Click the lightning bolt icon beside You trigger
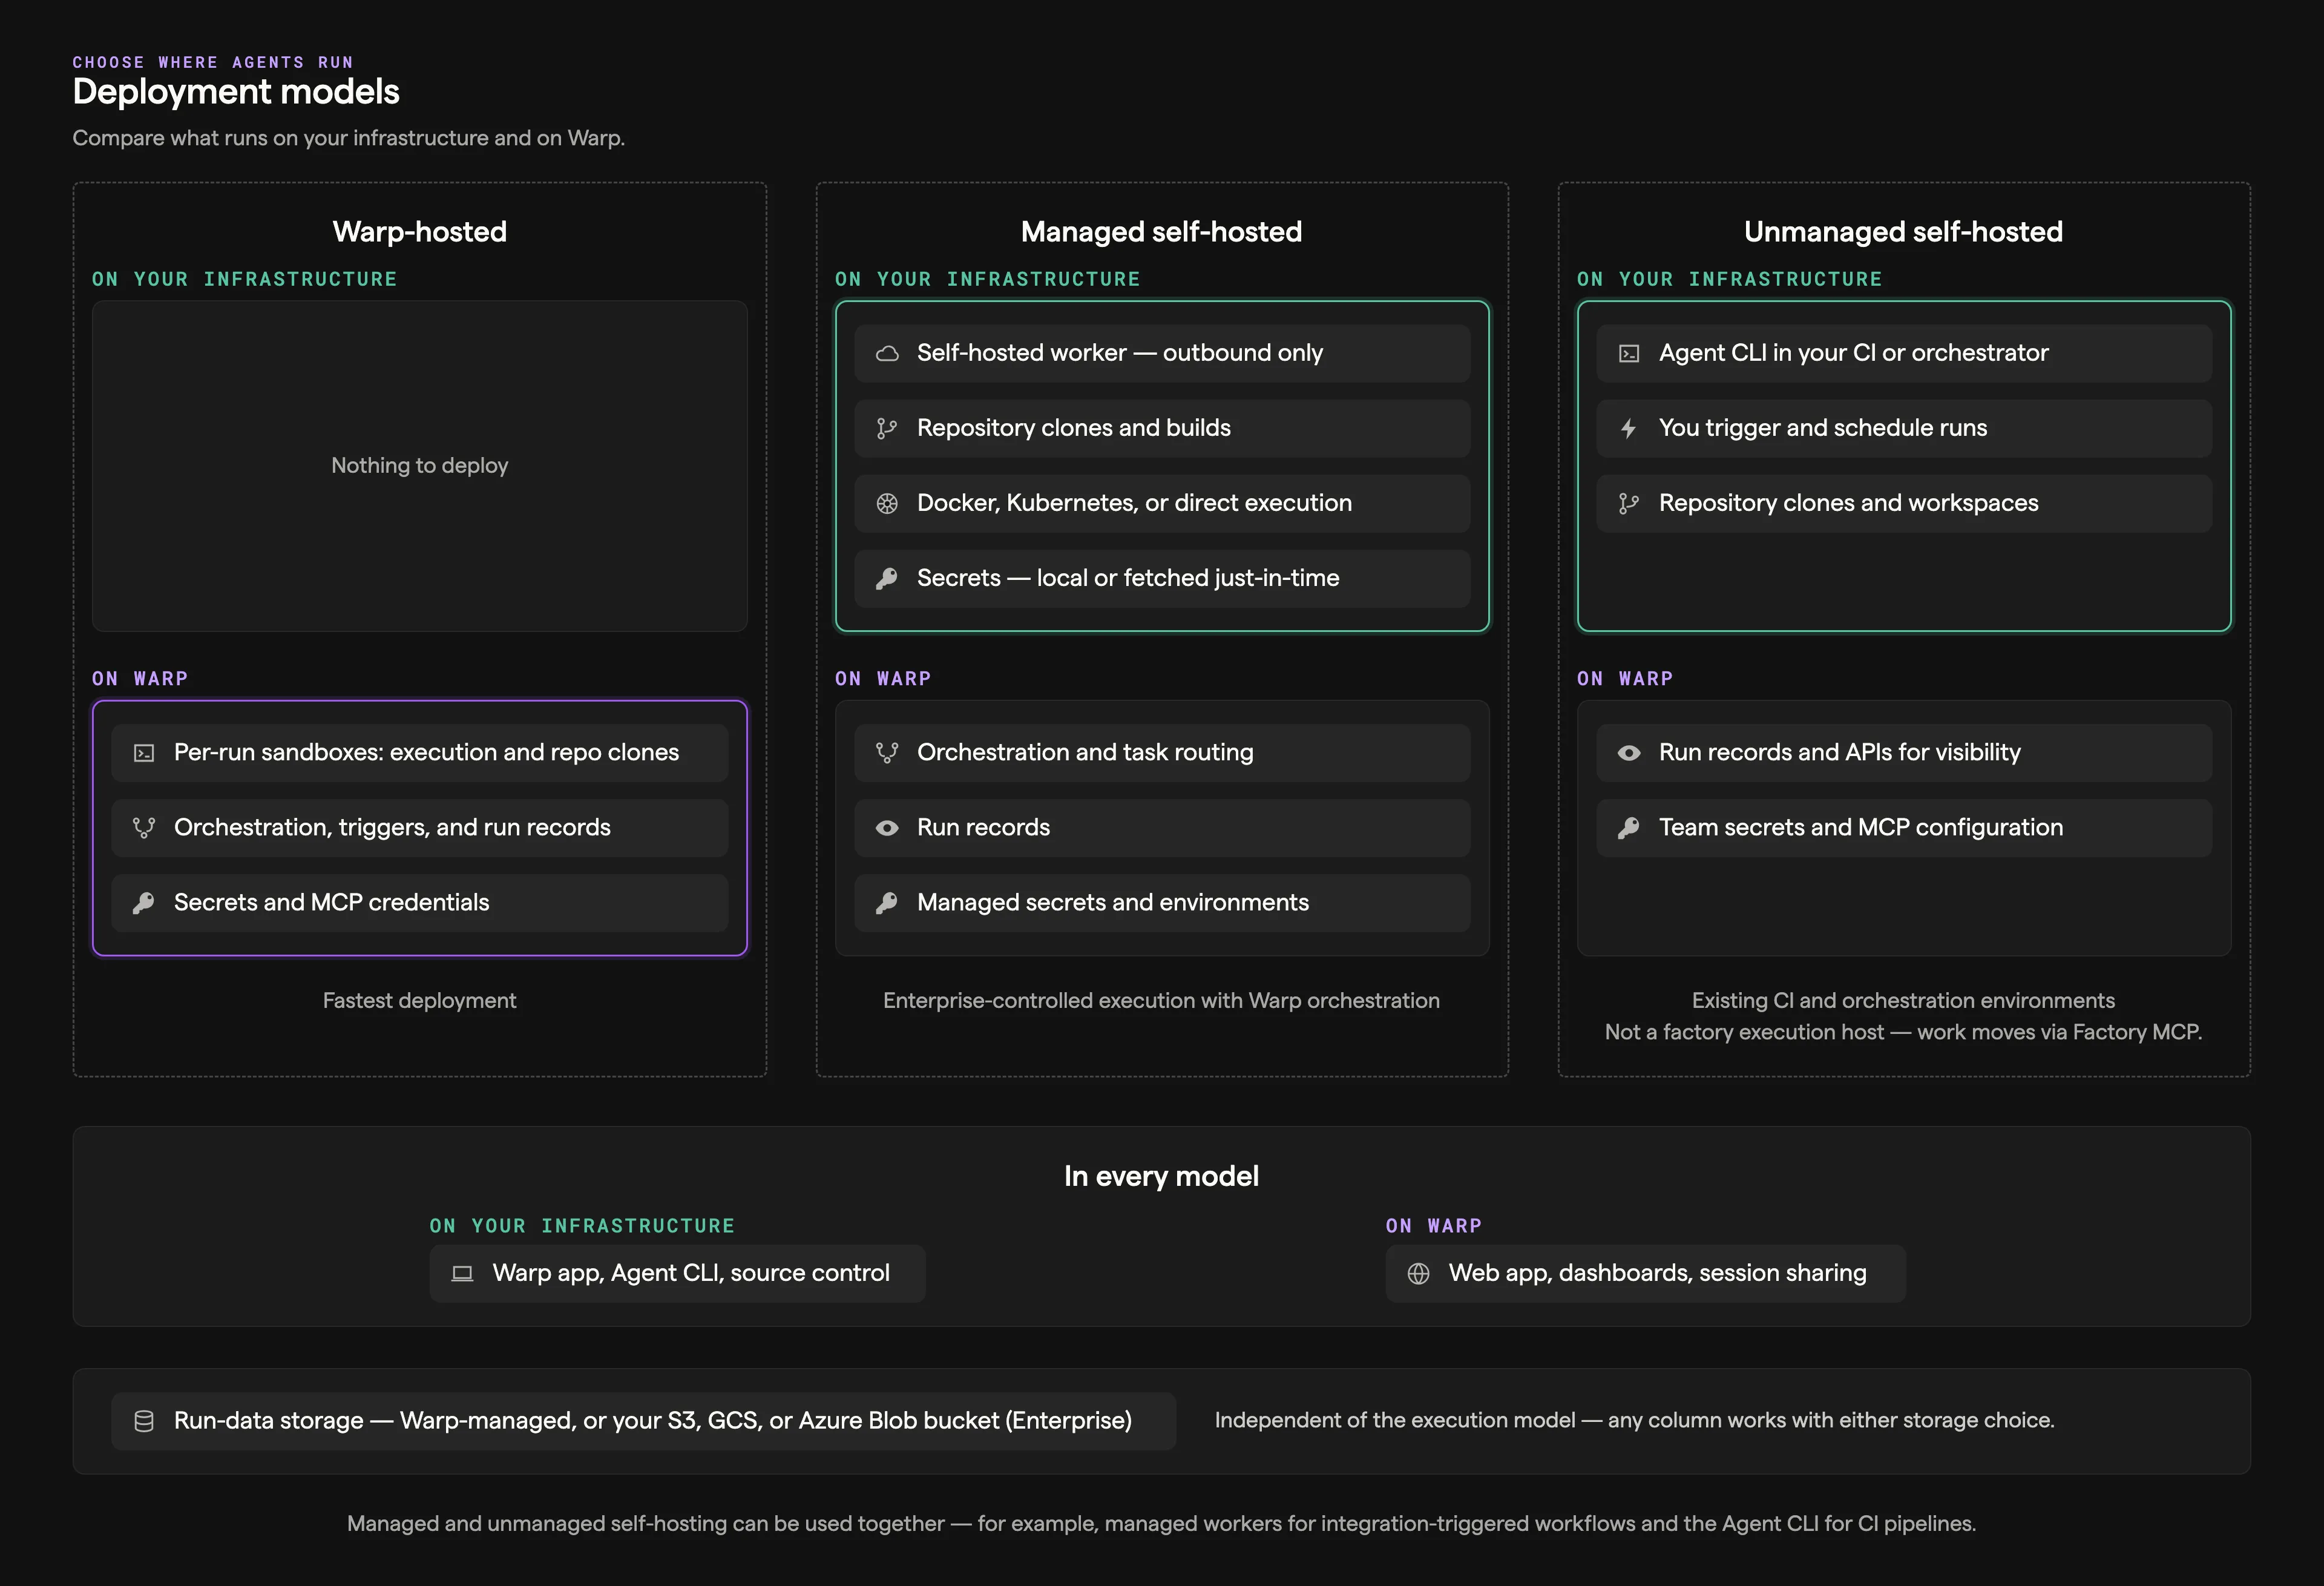The image size is (2324, 1586). pyautogui.click(x=1629, y=428)
